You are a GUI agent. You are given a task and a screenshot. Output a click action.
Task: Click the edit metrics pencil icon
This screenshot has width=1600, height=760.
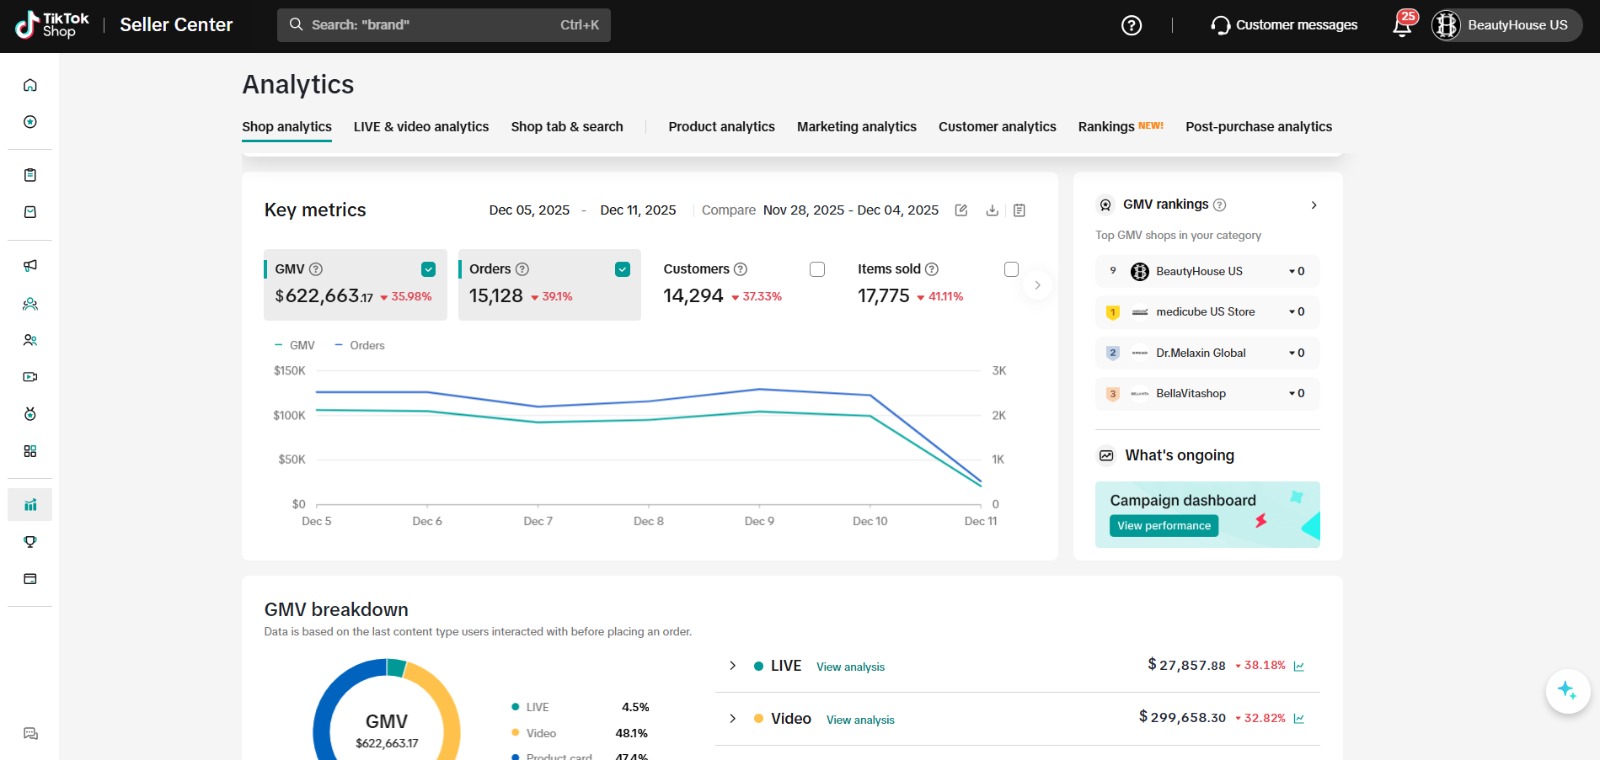tap(961, 210)
